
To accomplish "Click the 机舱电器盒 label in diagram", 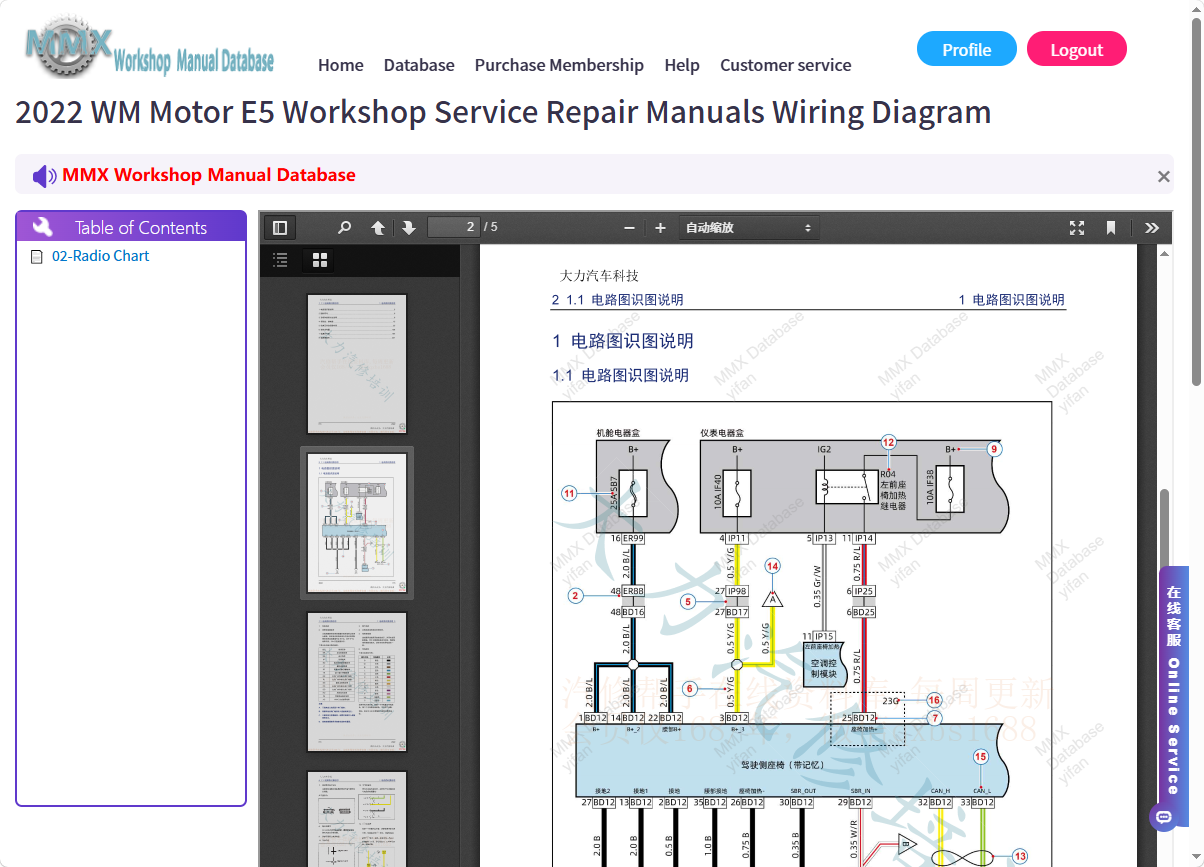I will point(618,434).
